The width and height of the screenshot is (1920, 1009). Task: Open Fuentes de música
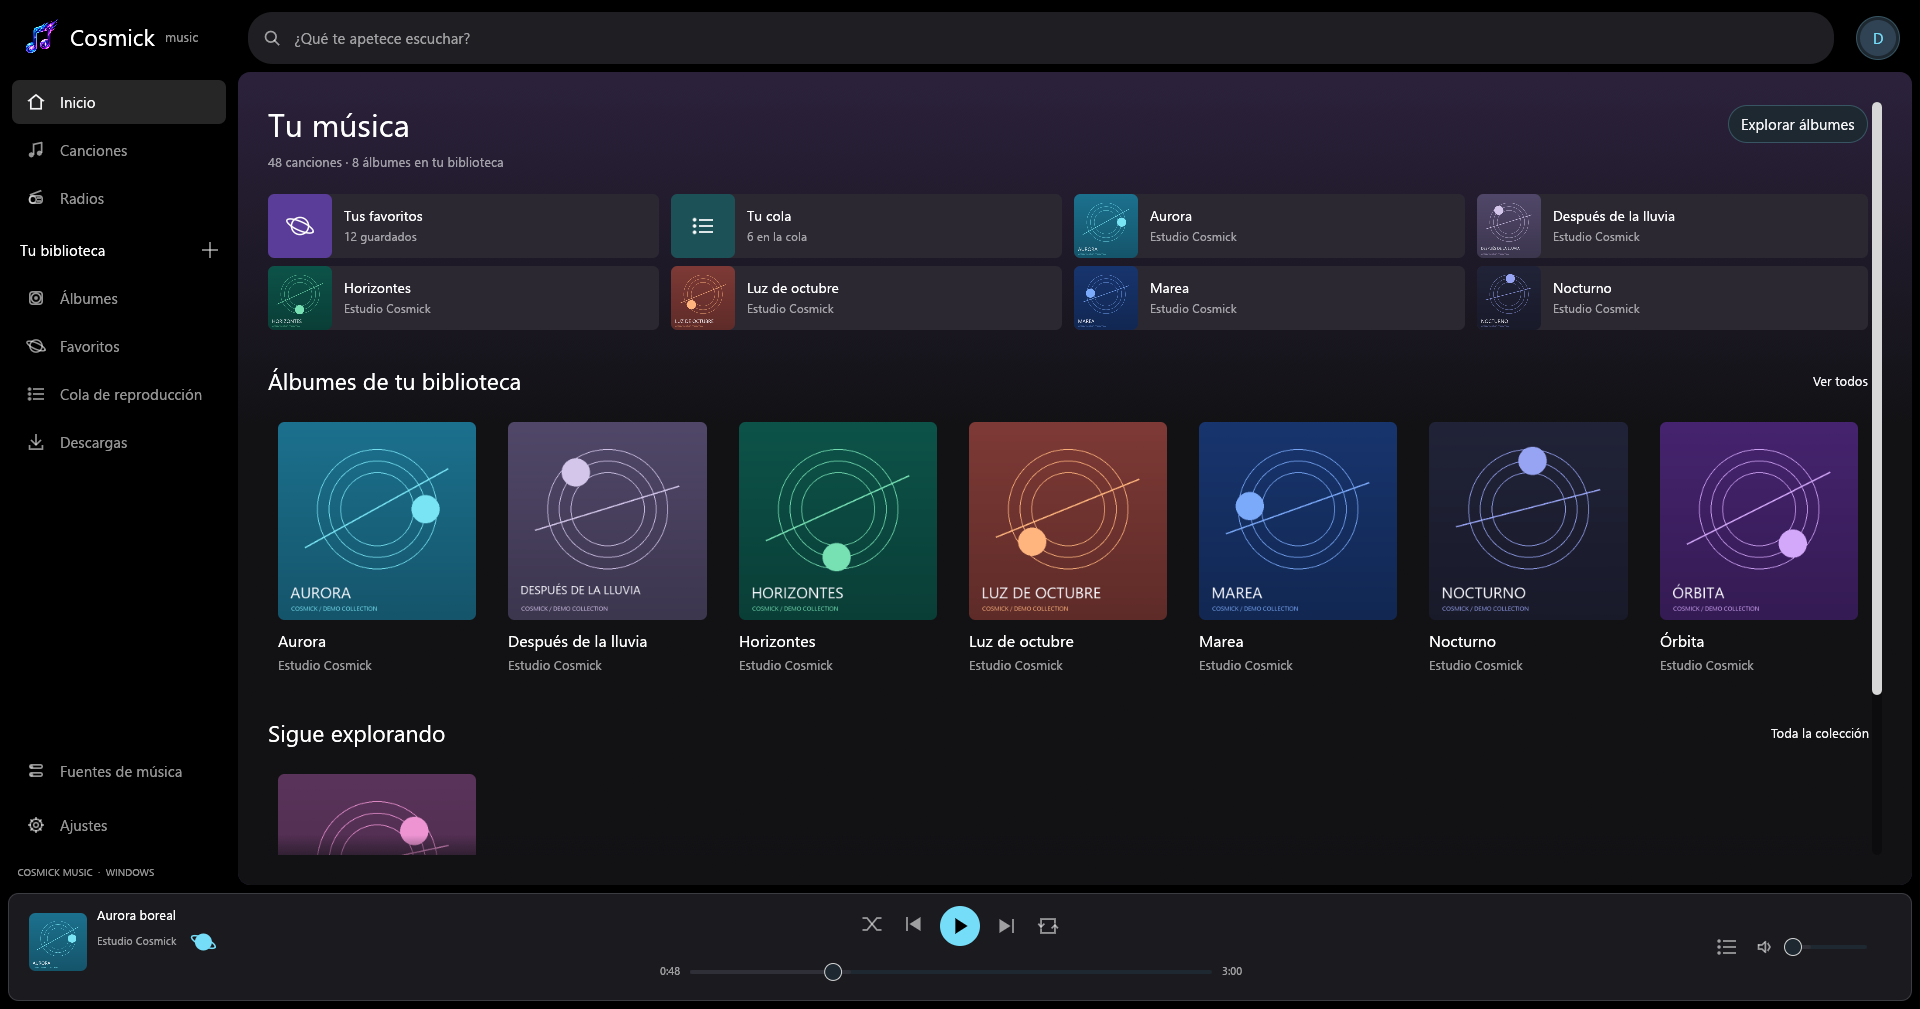point(119,771)
